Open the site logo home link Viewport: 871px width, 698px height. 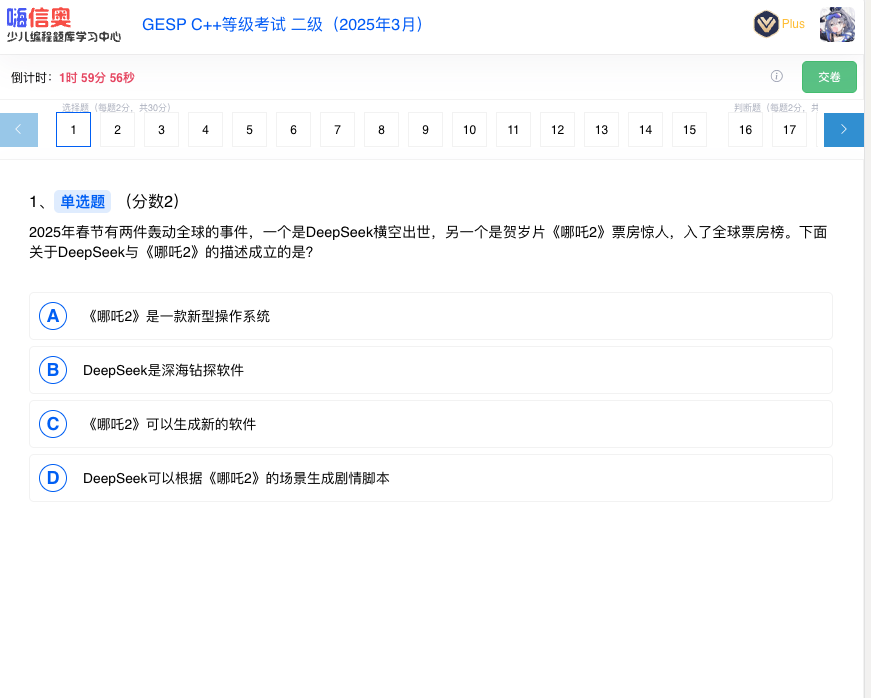[x=63, y=26]
